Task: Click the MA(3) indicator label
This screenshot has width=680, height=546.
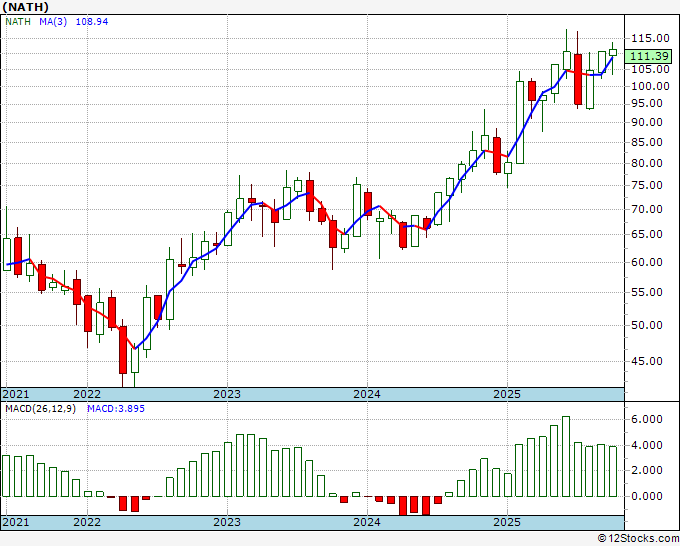Action: click(x=53, y=22)
